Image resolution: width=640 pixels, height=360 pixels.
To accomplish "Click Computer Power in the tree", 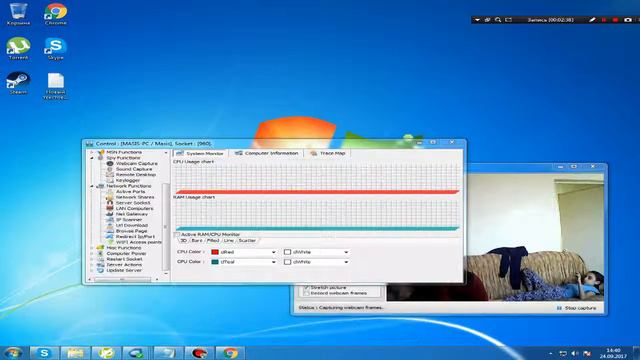I will (x=126, y=253).
